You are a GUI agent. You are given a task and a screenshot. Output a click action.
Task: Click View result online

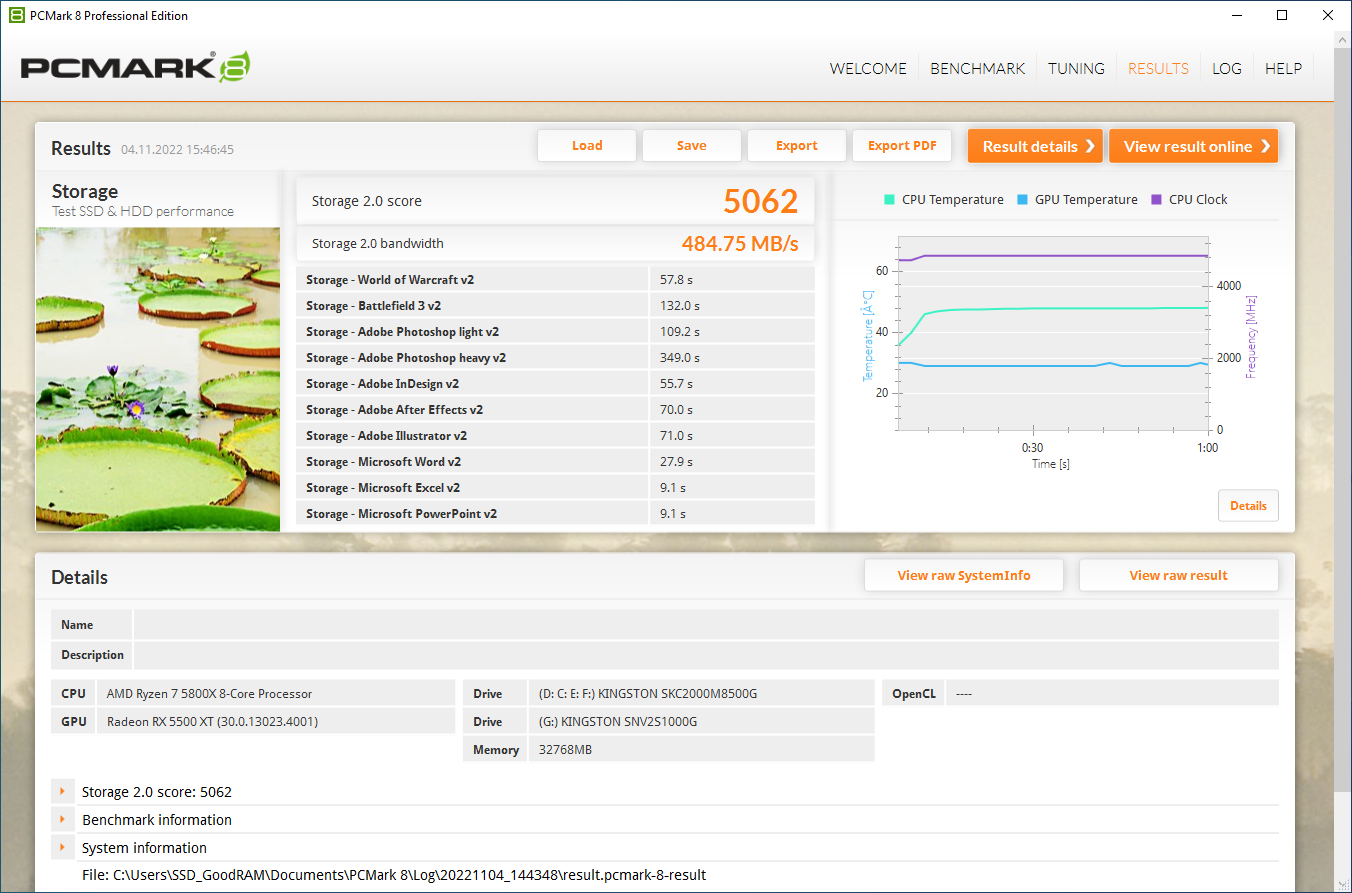coord(1193,146)
